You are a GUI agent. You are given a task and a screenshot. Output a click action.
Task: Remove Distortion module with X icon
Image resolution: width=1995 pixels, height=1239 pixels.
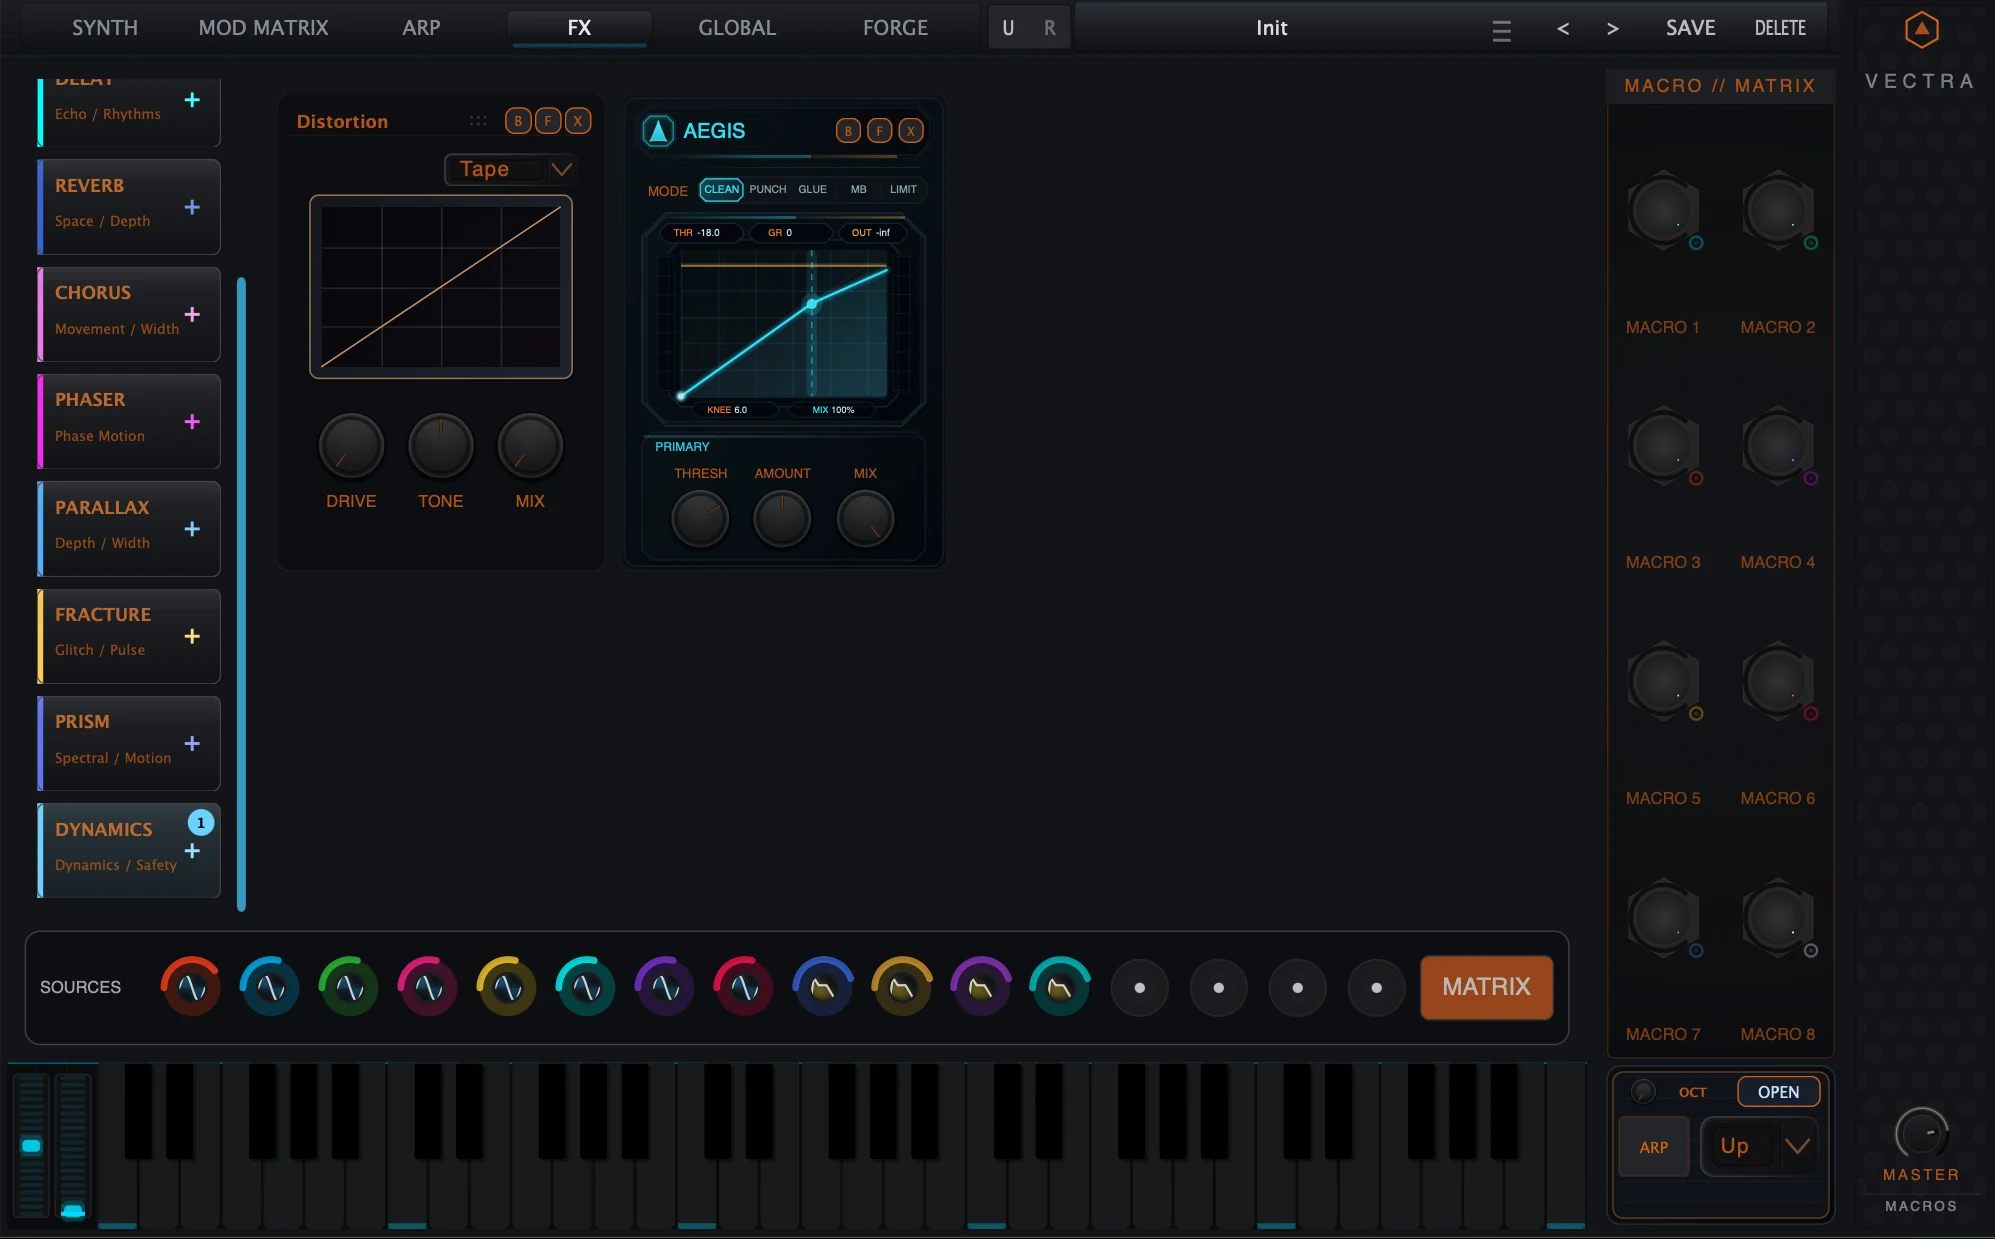578,121
